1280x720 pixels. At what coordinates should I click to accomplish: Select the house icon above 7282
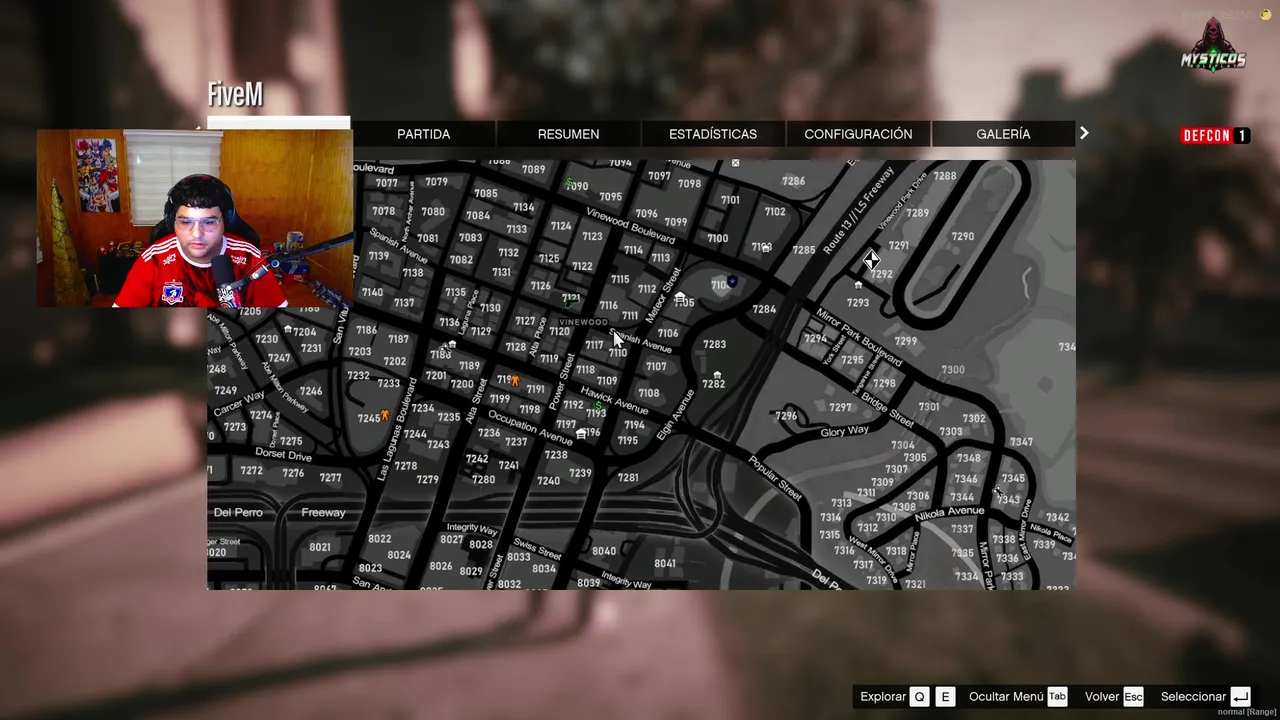tap(716, 375)
